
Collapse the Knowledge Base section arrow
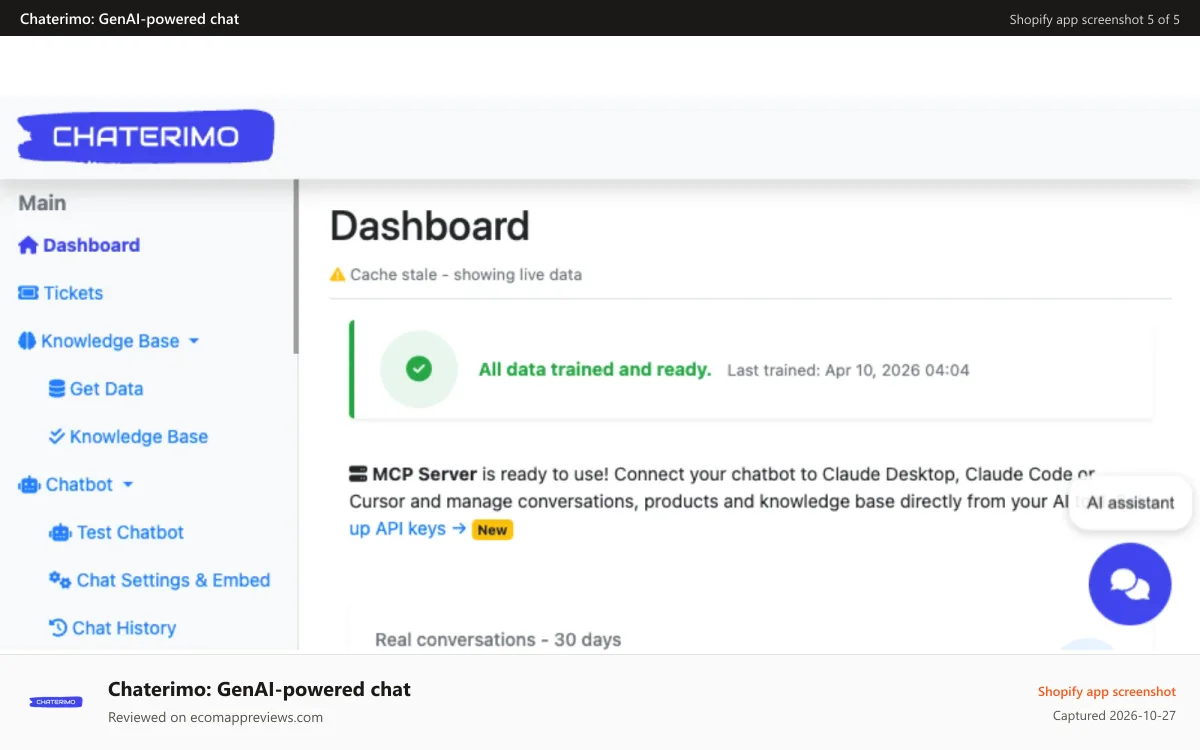(x=194, y=341)
